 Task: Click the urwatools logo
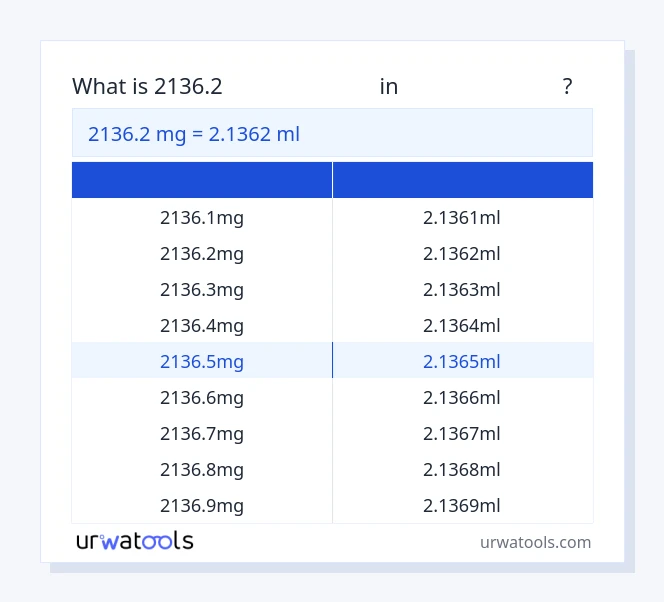pos(135,541)
